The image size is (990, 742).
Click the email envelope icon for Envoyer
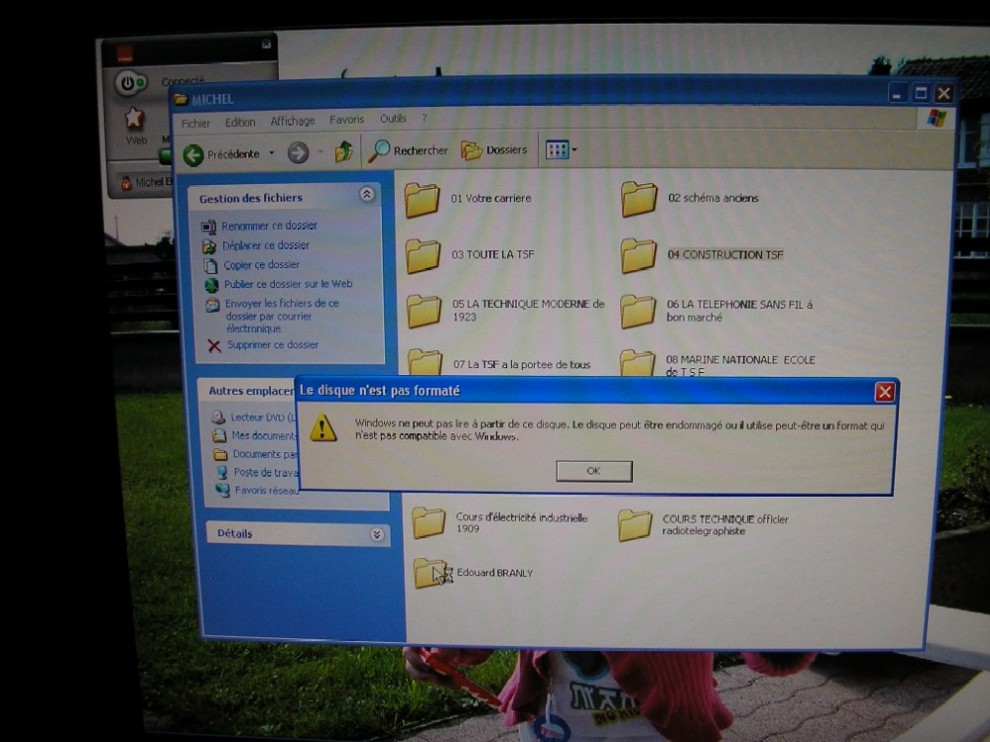213,306
